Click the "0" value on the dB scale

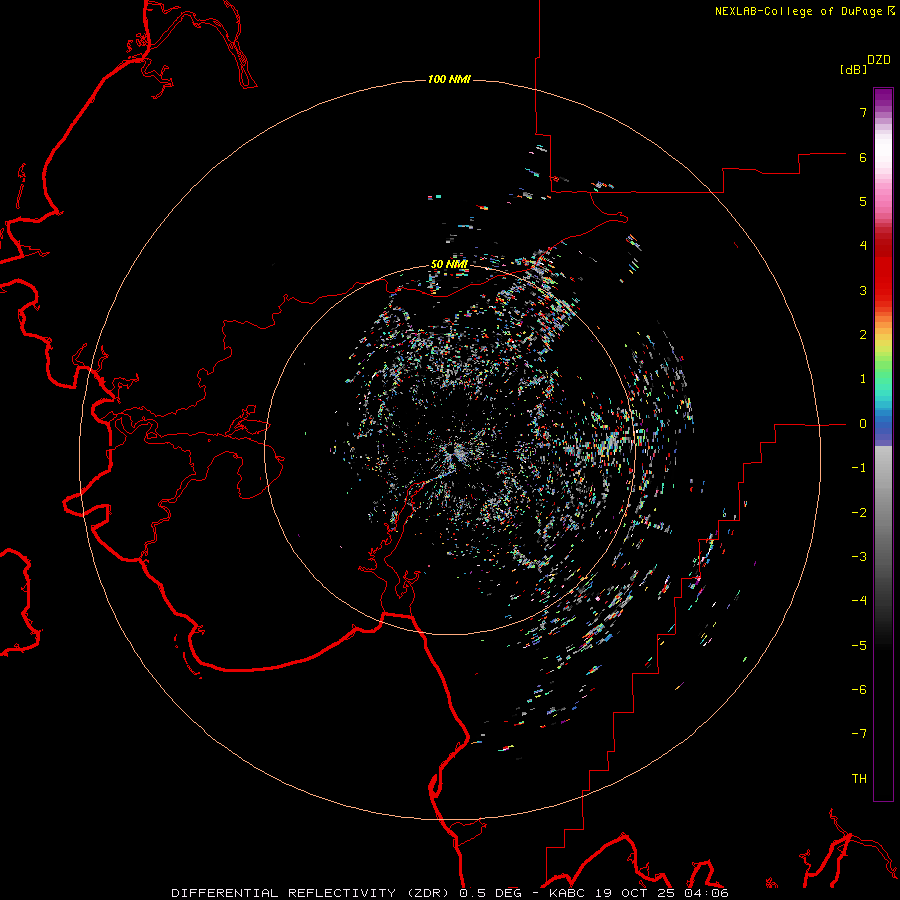pyautogui.click(x=863, y=424)
